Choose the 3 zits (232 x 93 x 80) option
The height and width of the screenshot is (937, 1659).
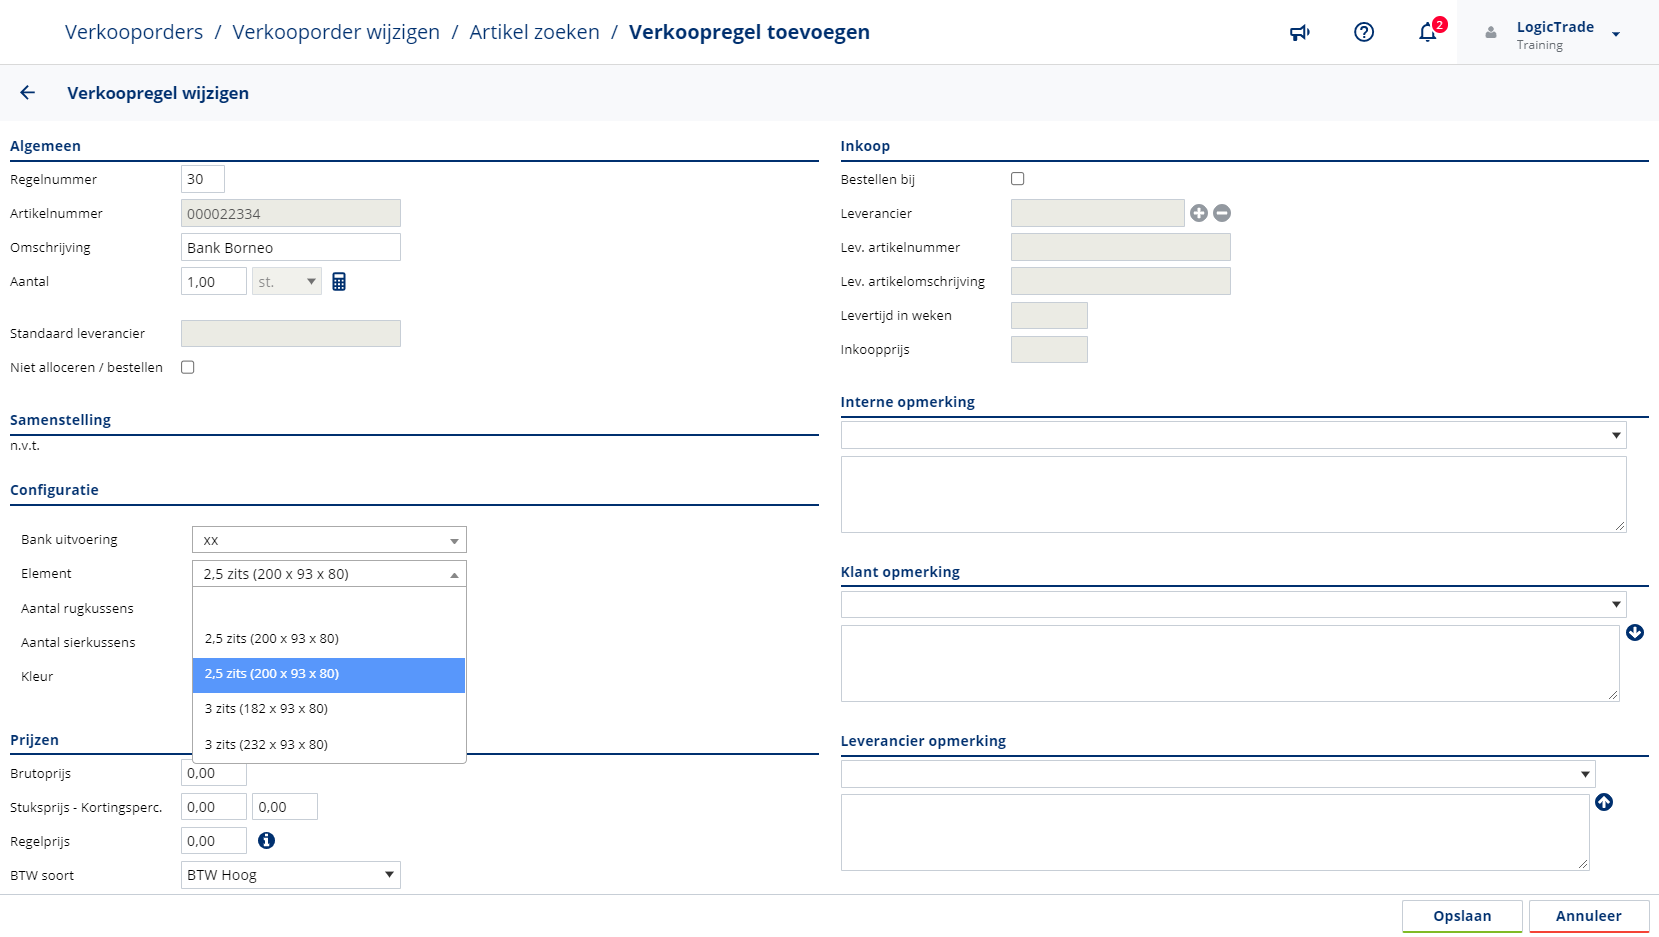266,745
